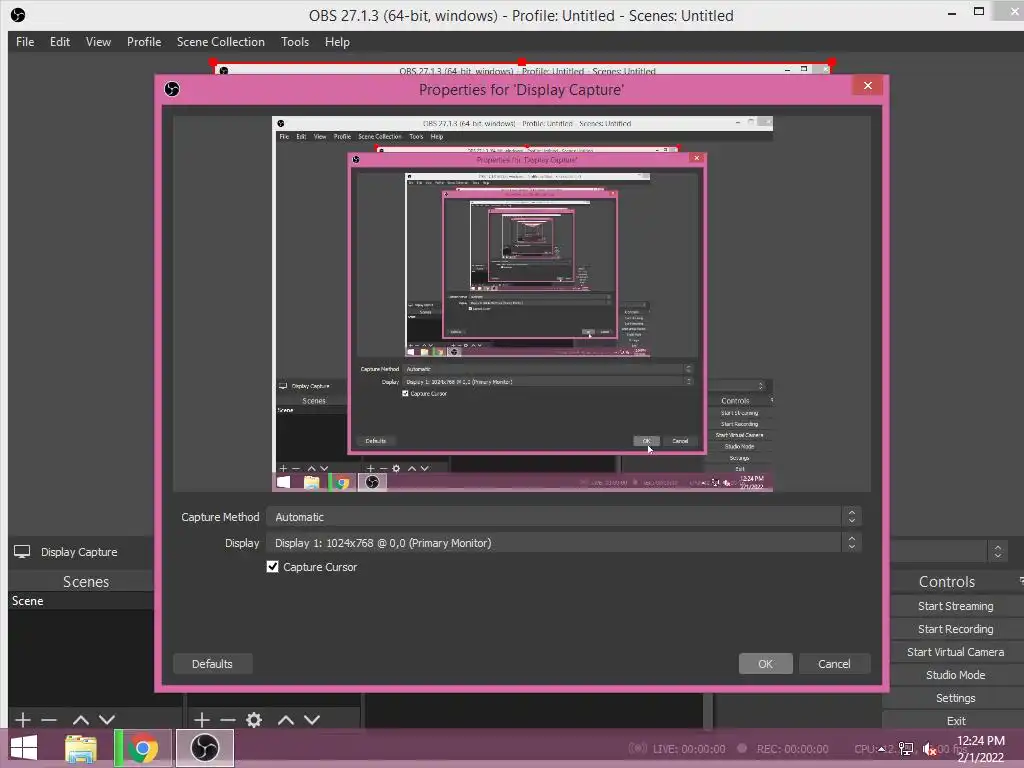The width and height of the screenshot is (1024, 768).
Task: Select the Display Capture source label
Action: [79, 552]
